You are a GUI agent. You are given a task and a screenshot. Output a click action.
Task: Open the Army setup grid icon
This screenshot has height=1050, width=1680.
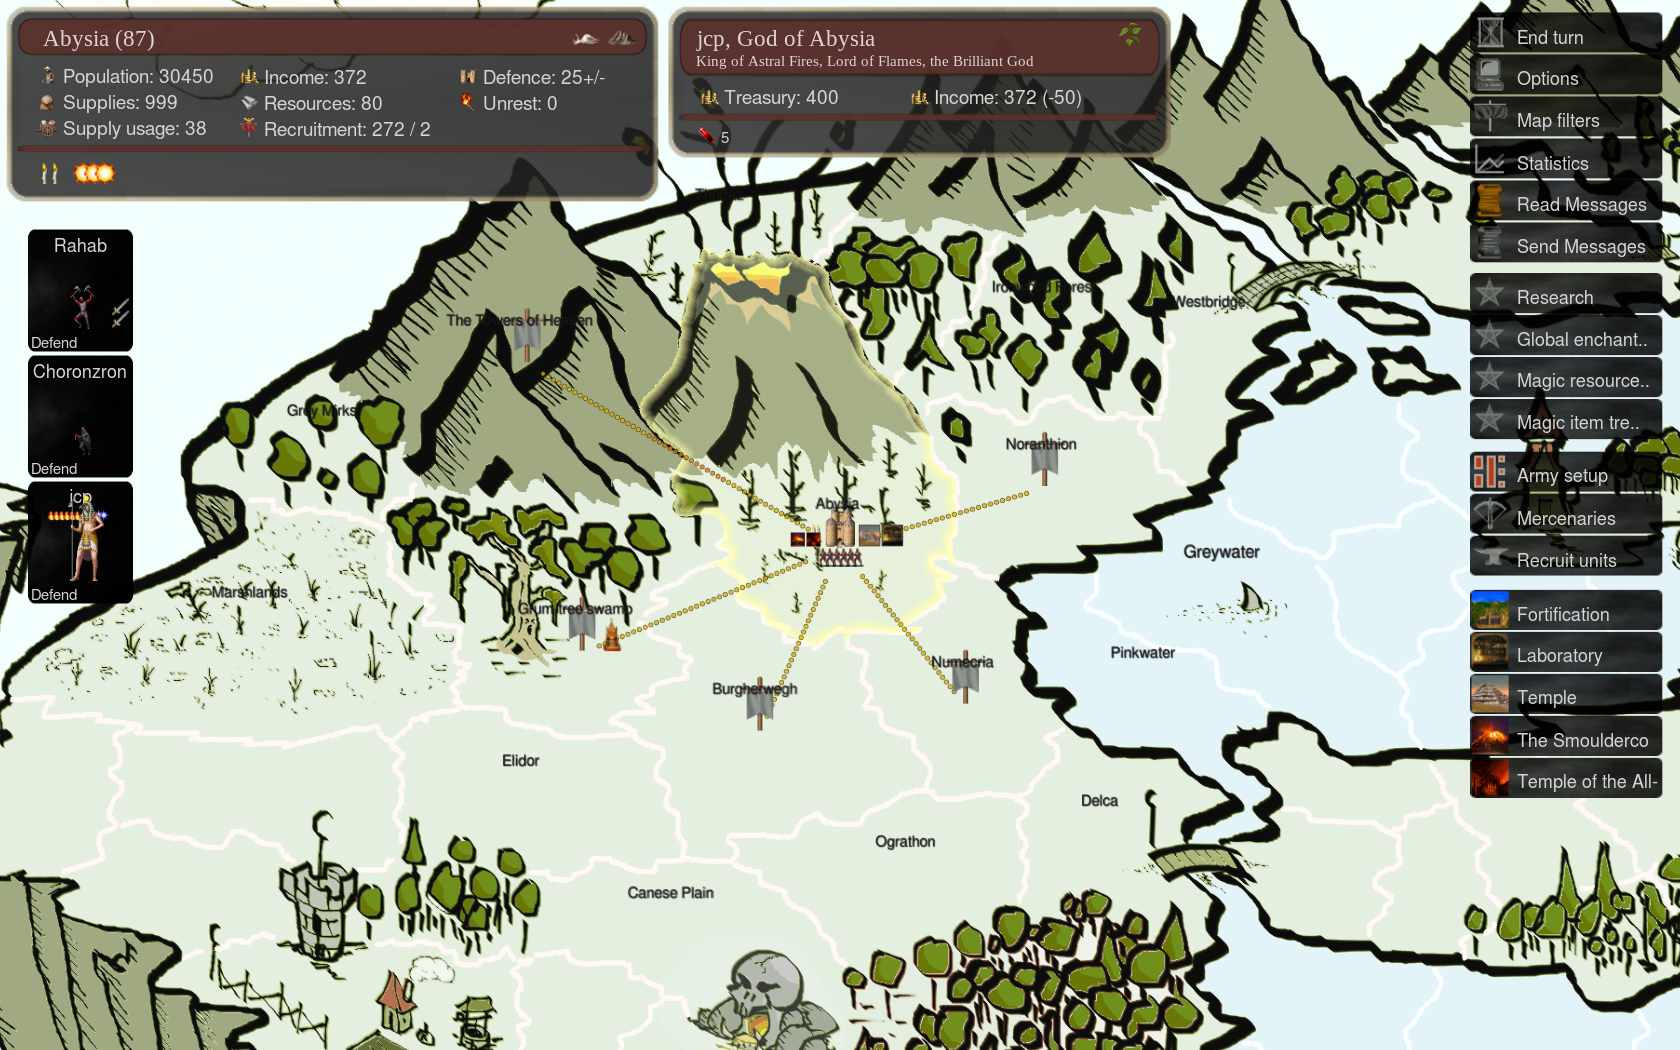[1489, 472]
